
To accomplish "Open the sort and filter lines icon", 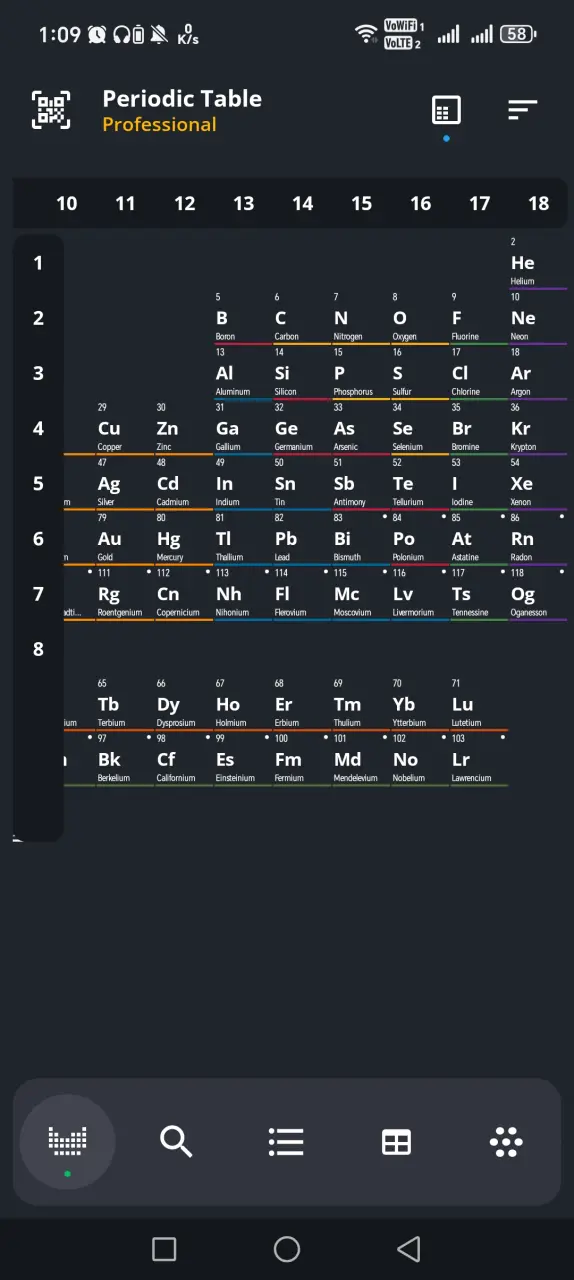I will [522, 110].
